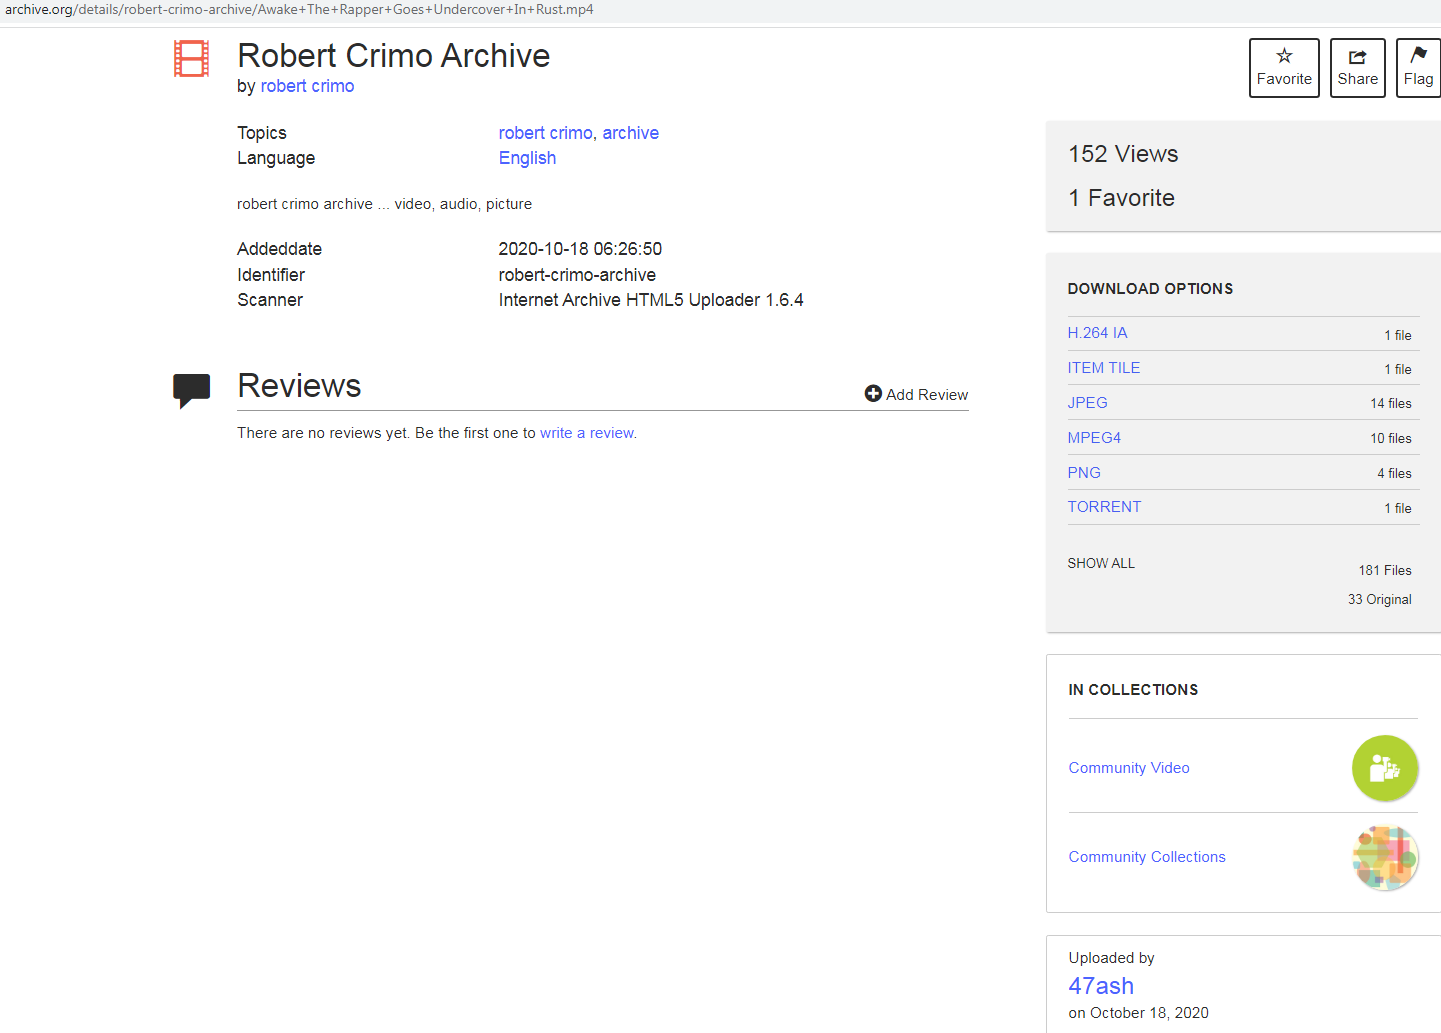
Task: Download the H.264 IA file
Action: pos(1097,333)
